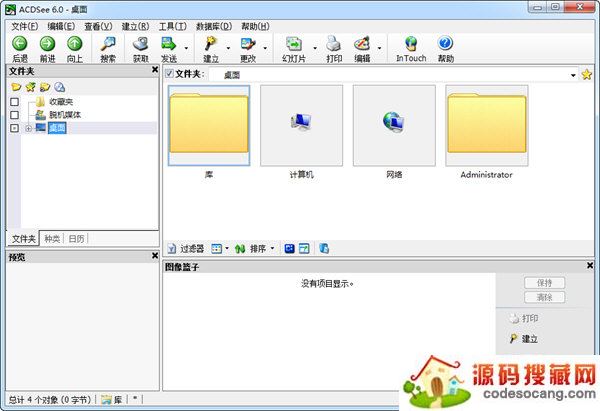Close the 图像篮子 pane

point(590,265)
